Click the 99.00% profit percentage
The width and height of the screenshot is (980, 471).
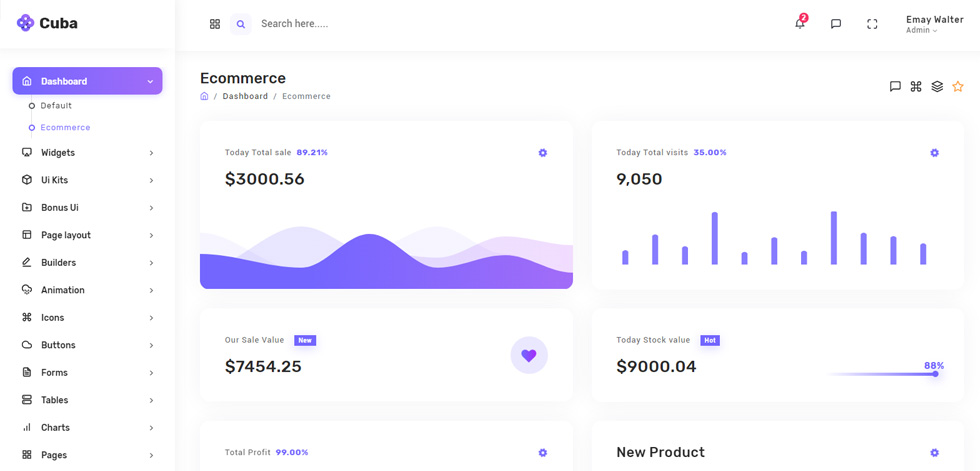click(292, 452)
